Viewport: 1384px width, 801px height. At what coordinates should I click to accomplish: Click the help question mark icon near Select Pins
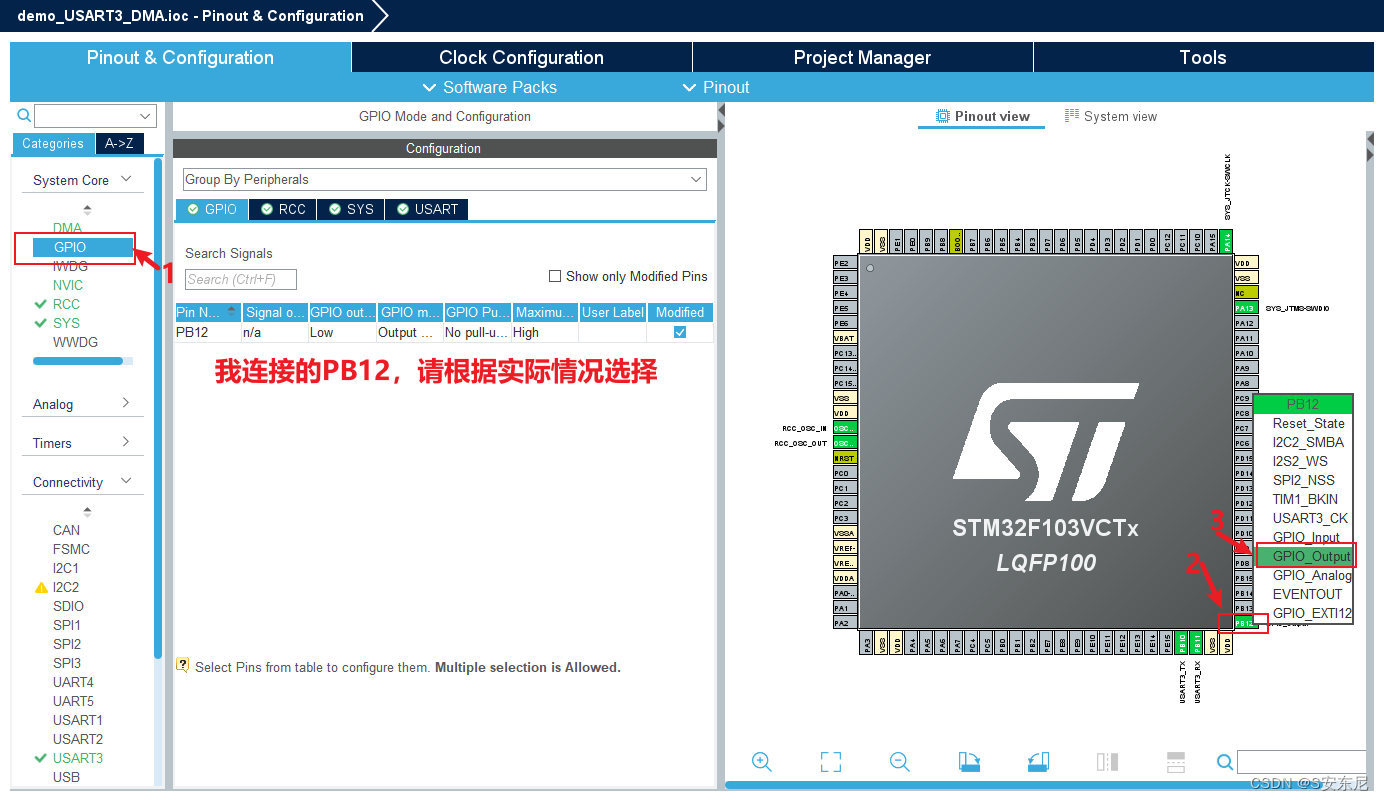pyautogui.click(x=183, y=666)
